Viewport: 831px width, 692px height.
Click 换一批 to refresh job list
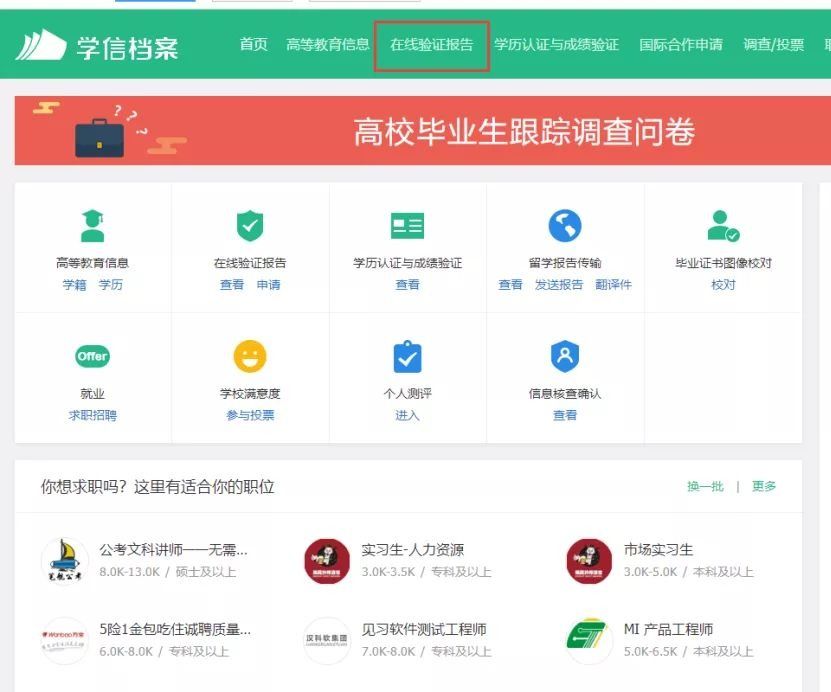click(x=705, y=486)
